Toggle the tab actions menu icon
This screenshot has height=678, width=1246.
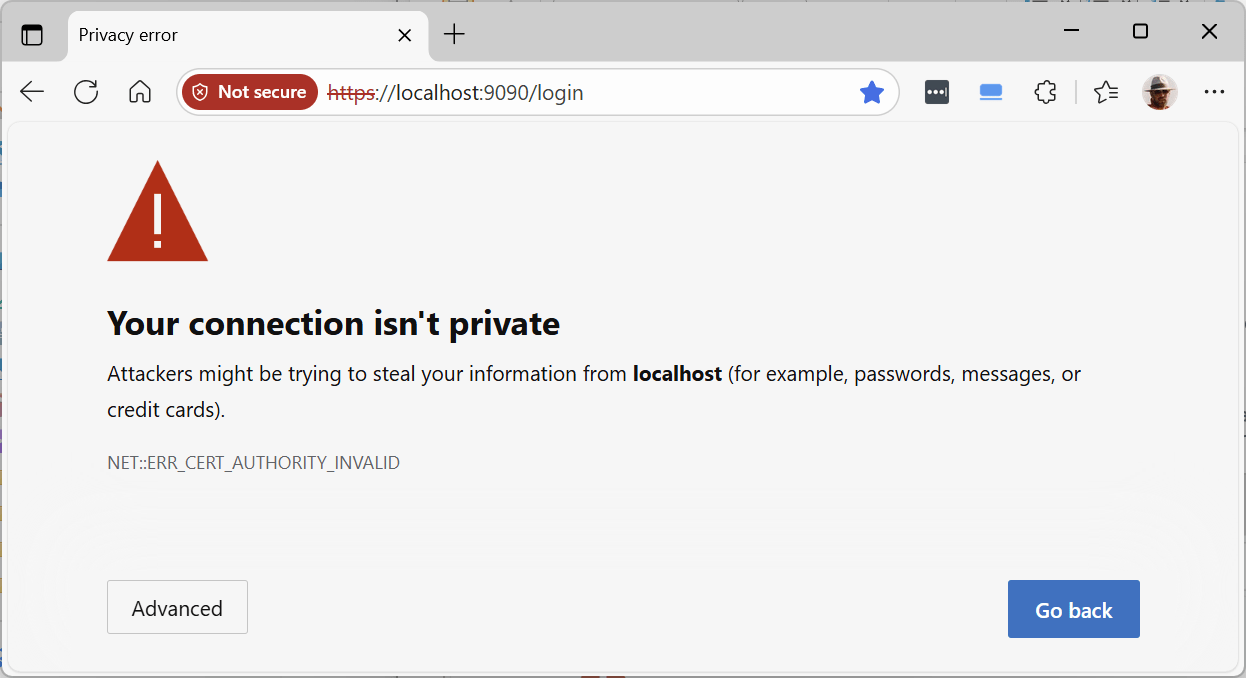pyautogui.click(x=32, y=35)
